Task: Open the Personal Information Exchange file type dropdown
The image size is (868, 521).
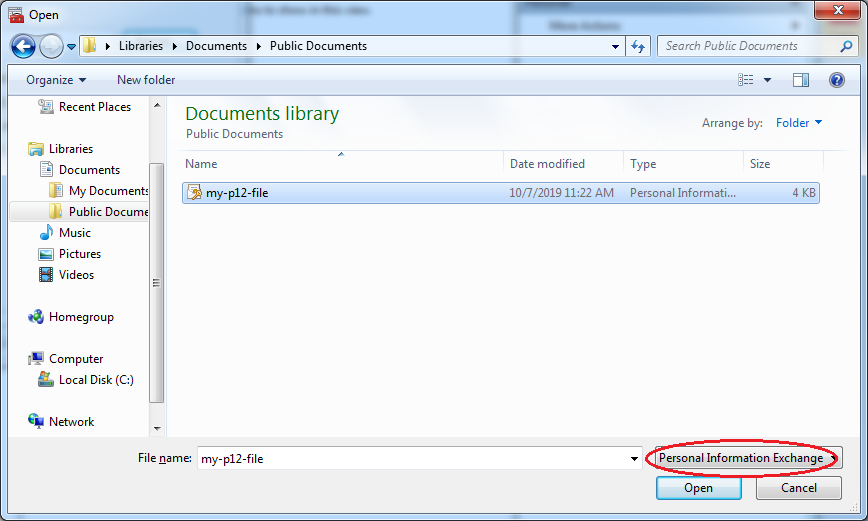Action: pos(746,458)
